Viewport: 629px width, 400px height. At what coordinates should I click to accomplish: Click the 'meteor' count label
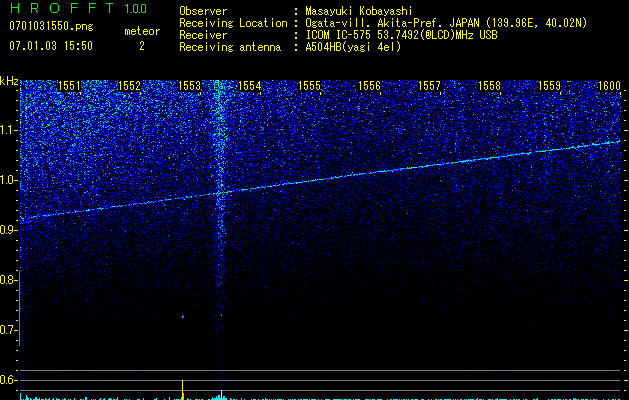142,31
